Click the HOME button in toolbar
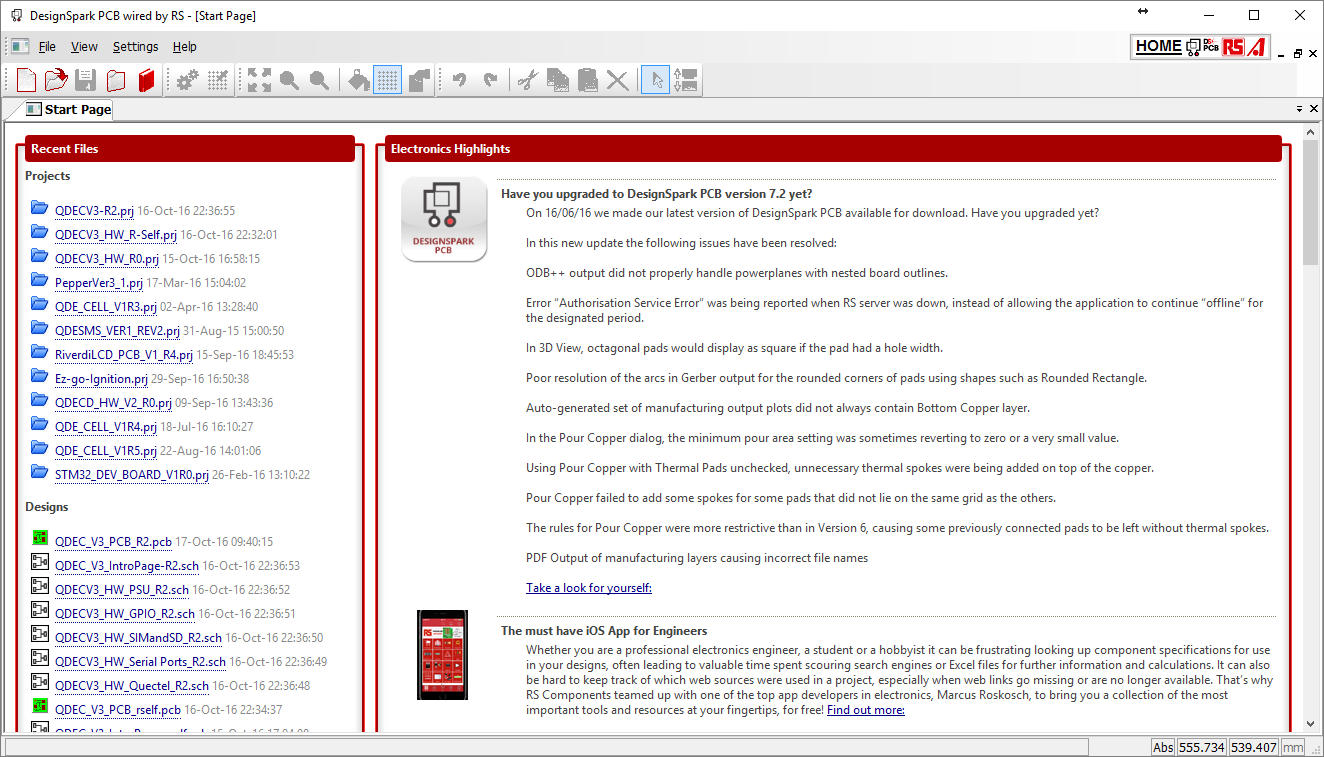The image size is (1324, 757). [x=1158, y=46]
